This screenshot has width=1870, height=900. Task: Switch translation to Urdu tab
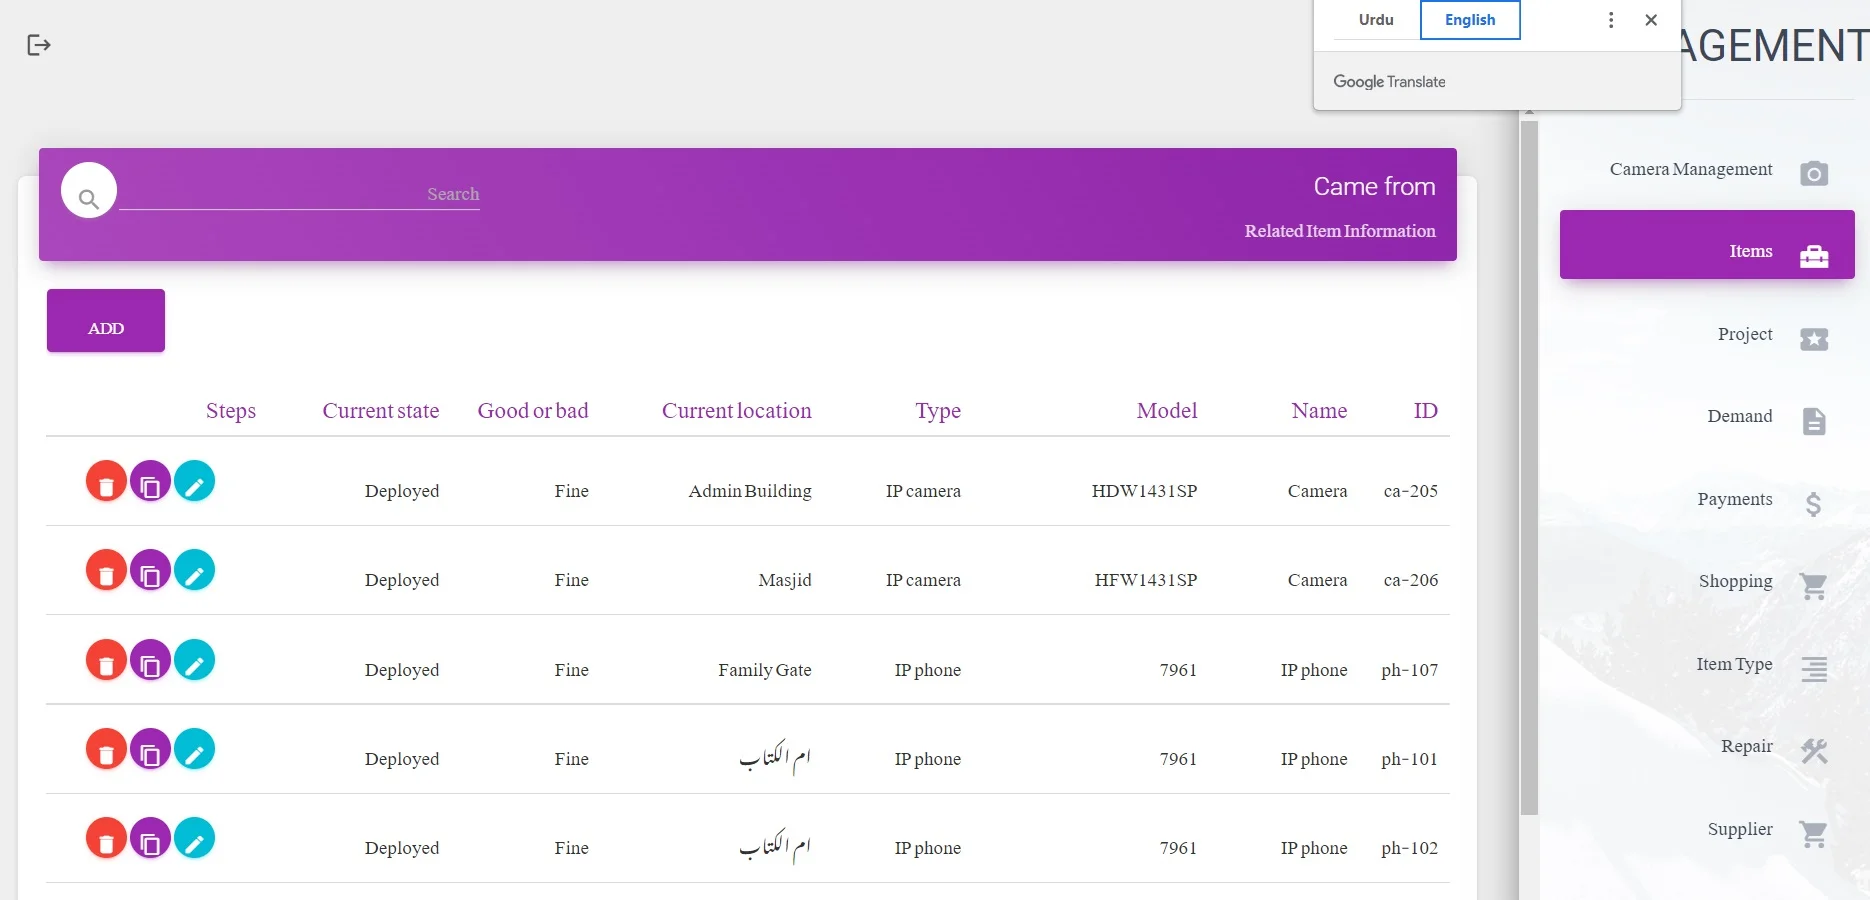(x=1375, y=20)
